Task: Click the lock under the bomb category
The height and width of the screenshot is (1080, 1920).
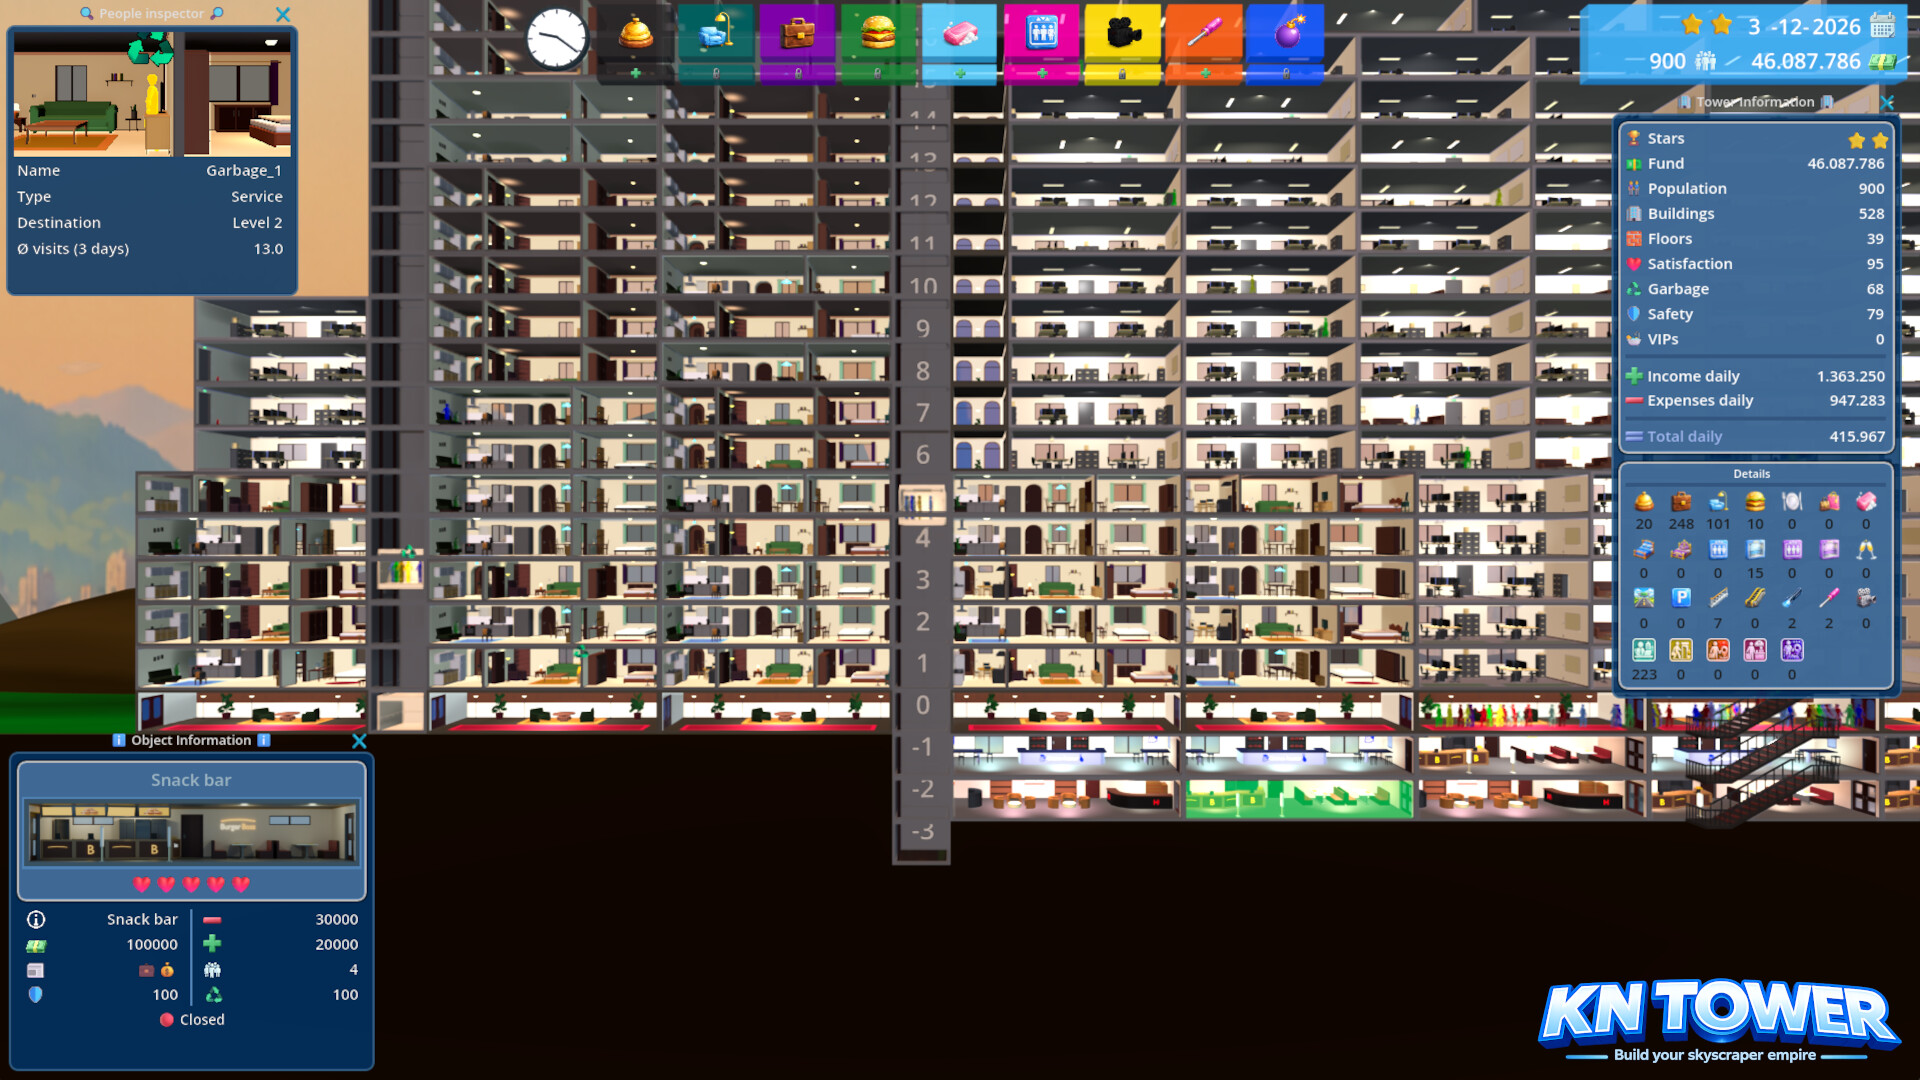Action: point(1286,74)
